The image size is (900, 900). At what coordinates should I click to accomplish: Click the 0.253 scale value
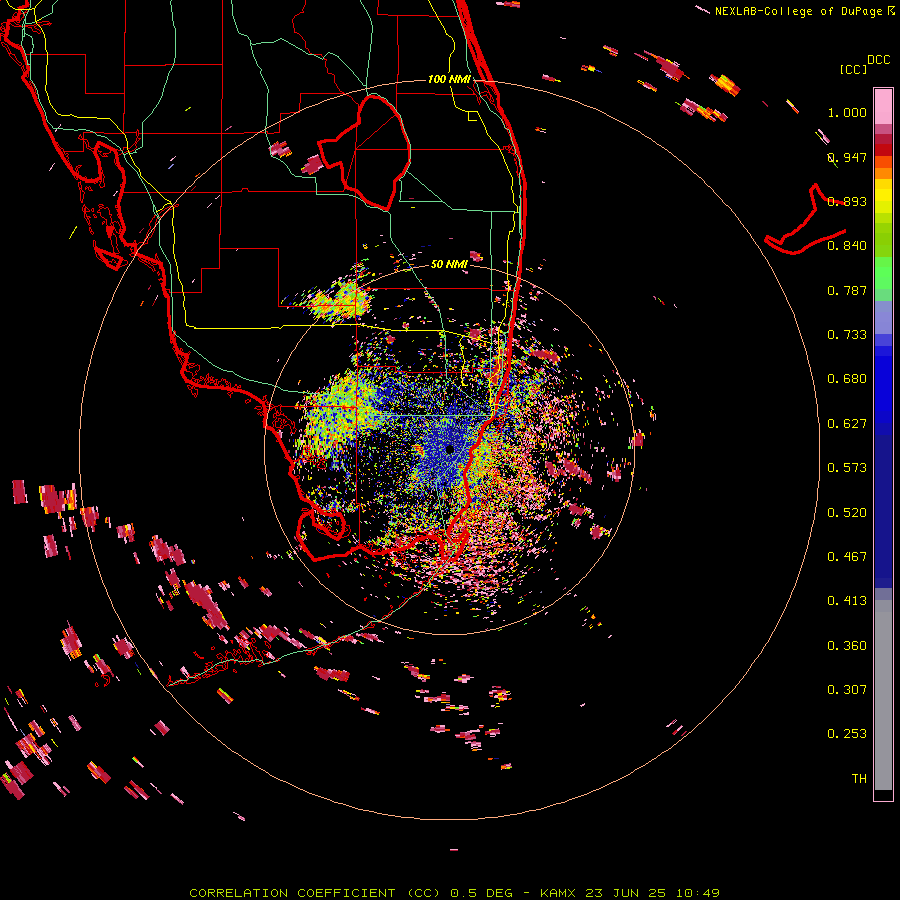[x=847, y=734]
